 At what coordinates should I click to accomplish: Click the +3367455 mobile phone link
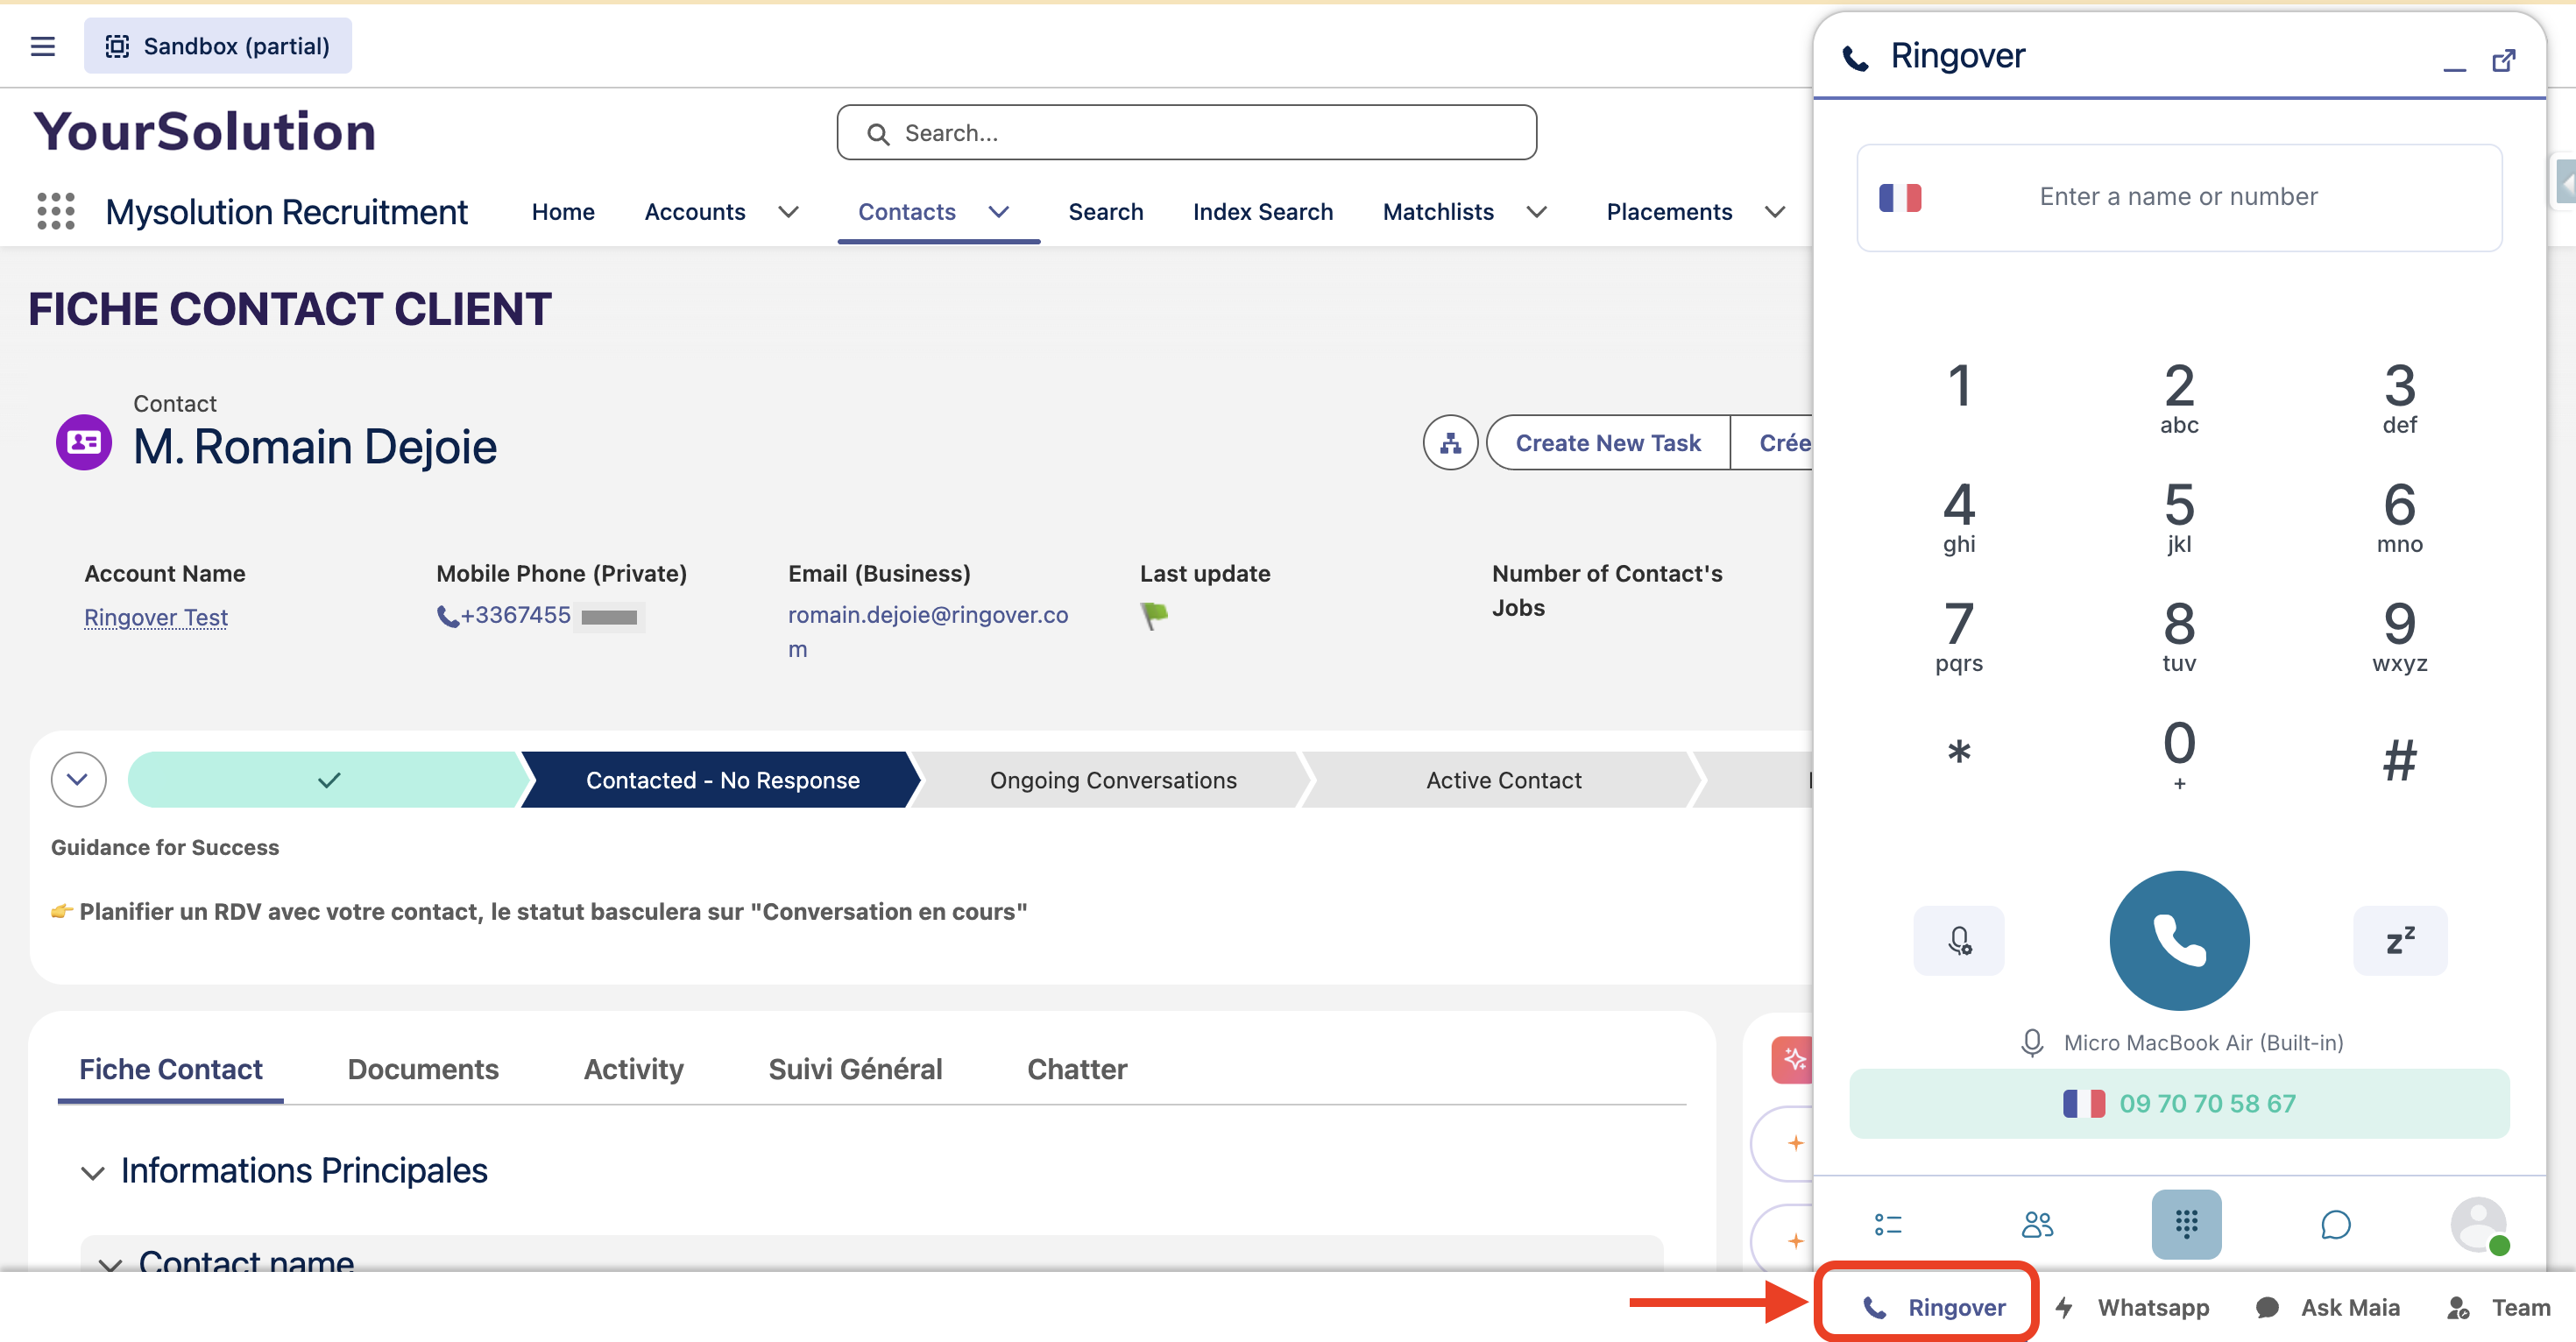point(516,615)
